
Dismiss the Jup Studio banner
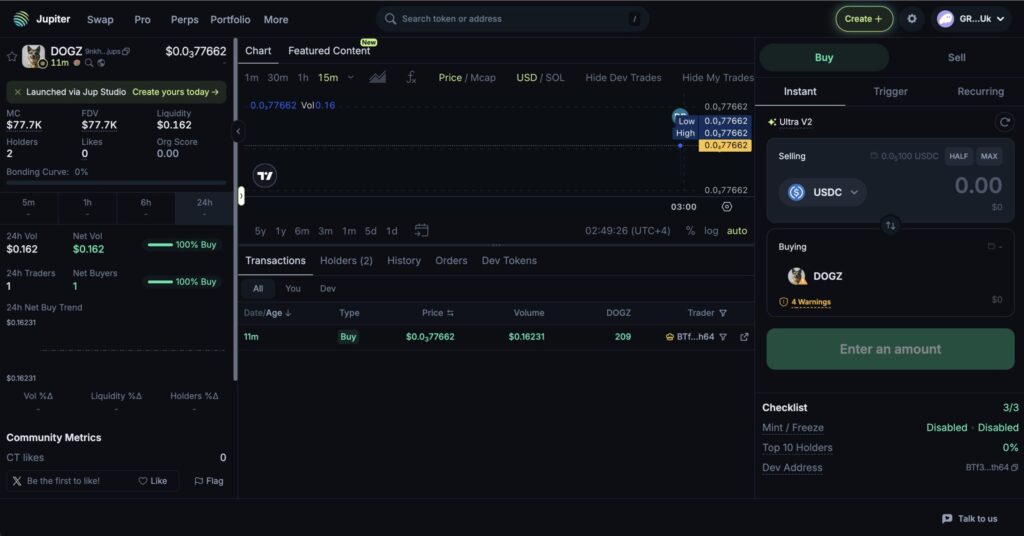[18, 92]
